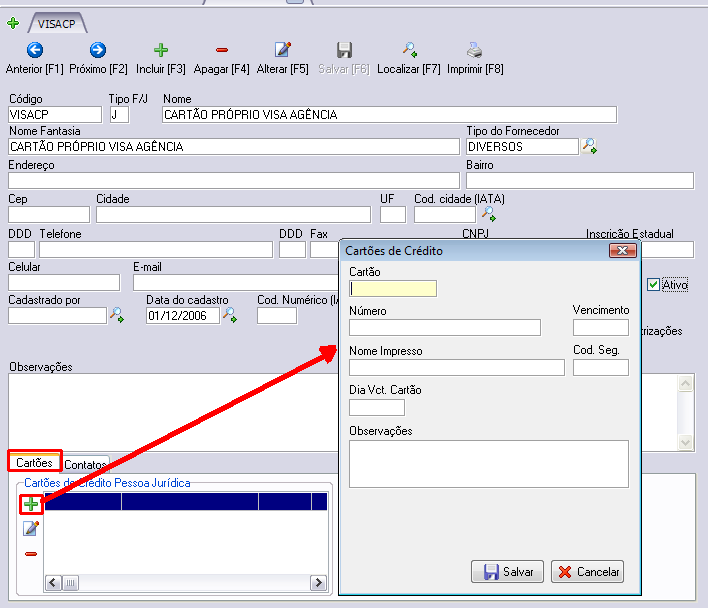
Task: Click the dialog's Observações text area
Action: coord(489,464)
